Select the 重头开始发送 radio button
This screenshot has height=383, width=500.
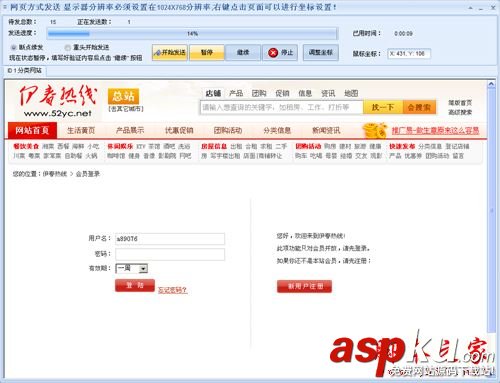pos(68,47)
